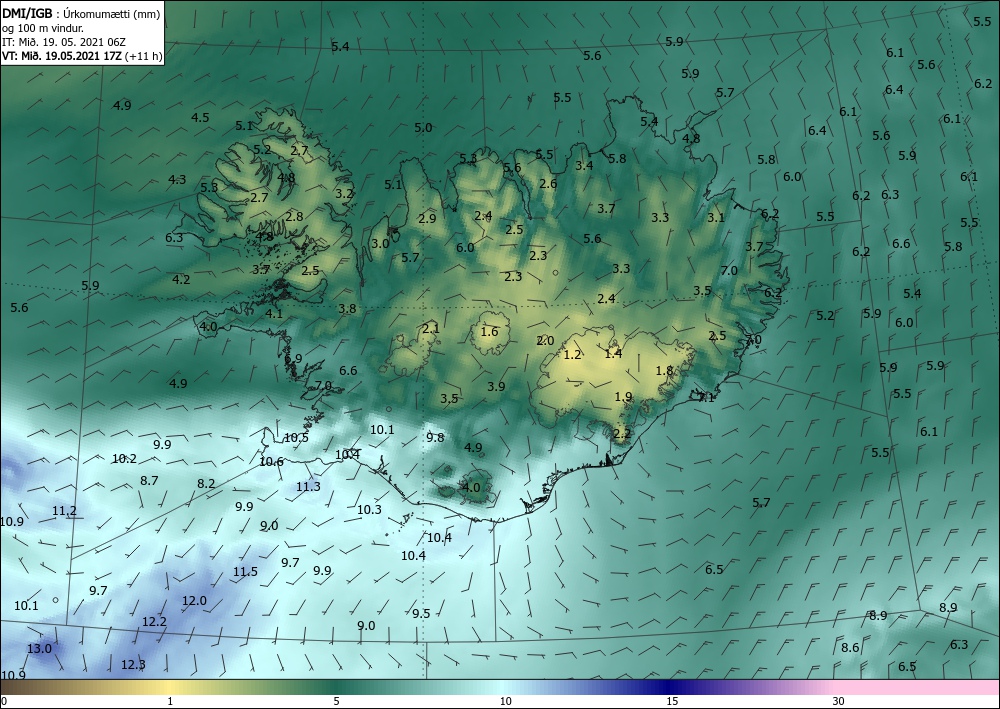Click the "og 100 m vindur." subtitle line

(x=43, y=27)
